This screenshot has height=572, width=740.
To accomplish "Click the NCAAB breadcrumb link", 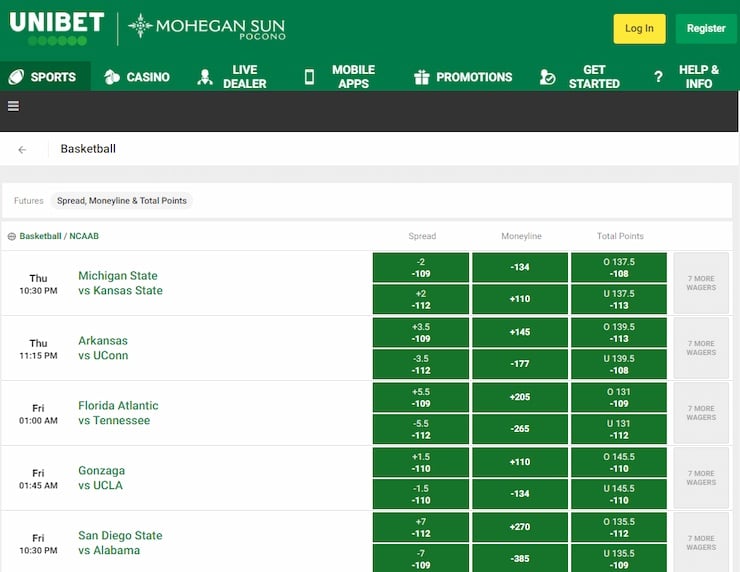I will point(84,236).
